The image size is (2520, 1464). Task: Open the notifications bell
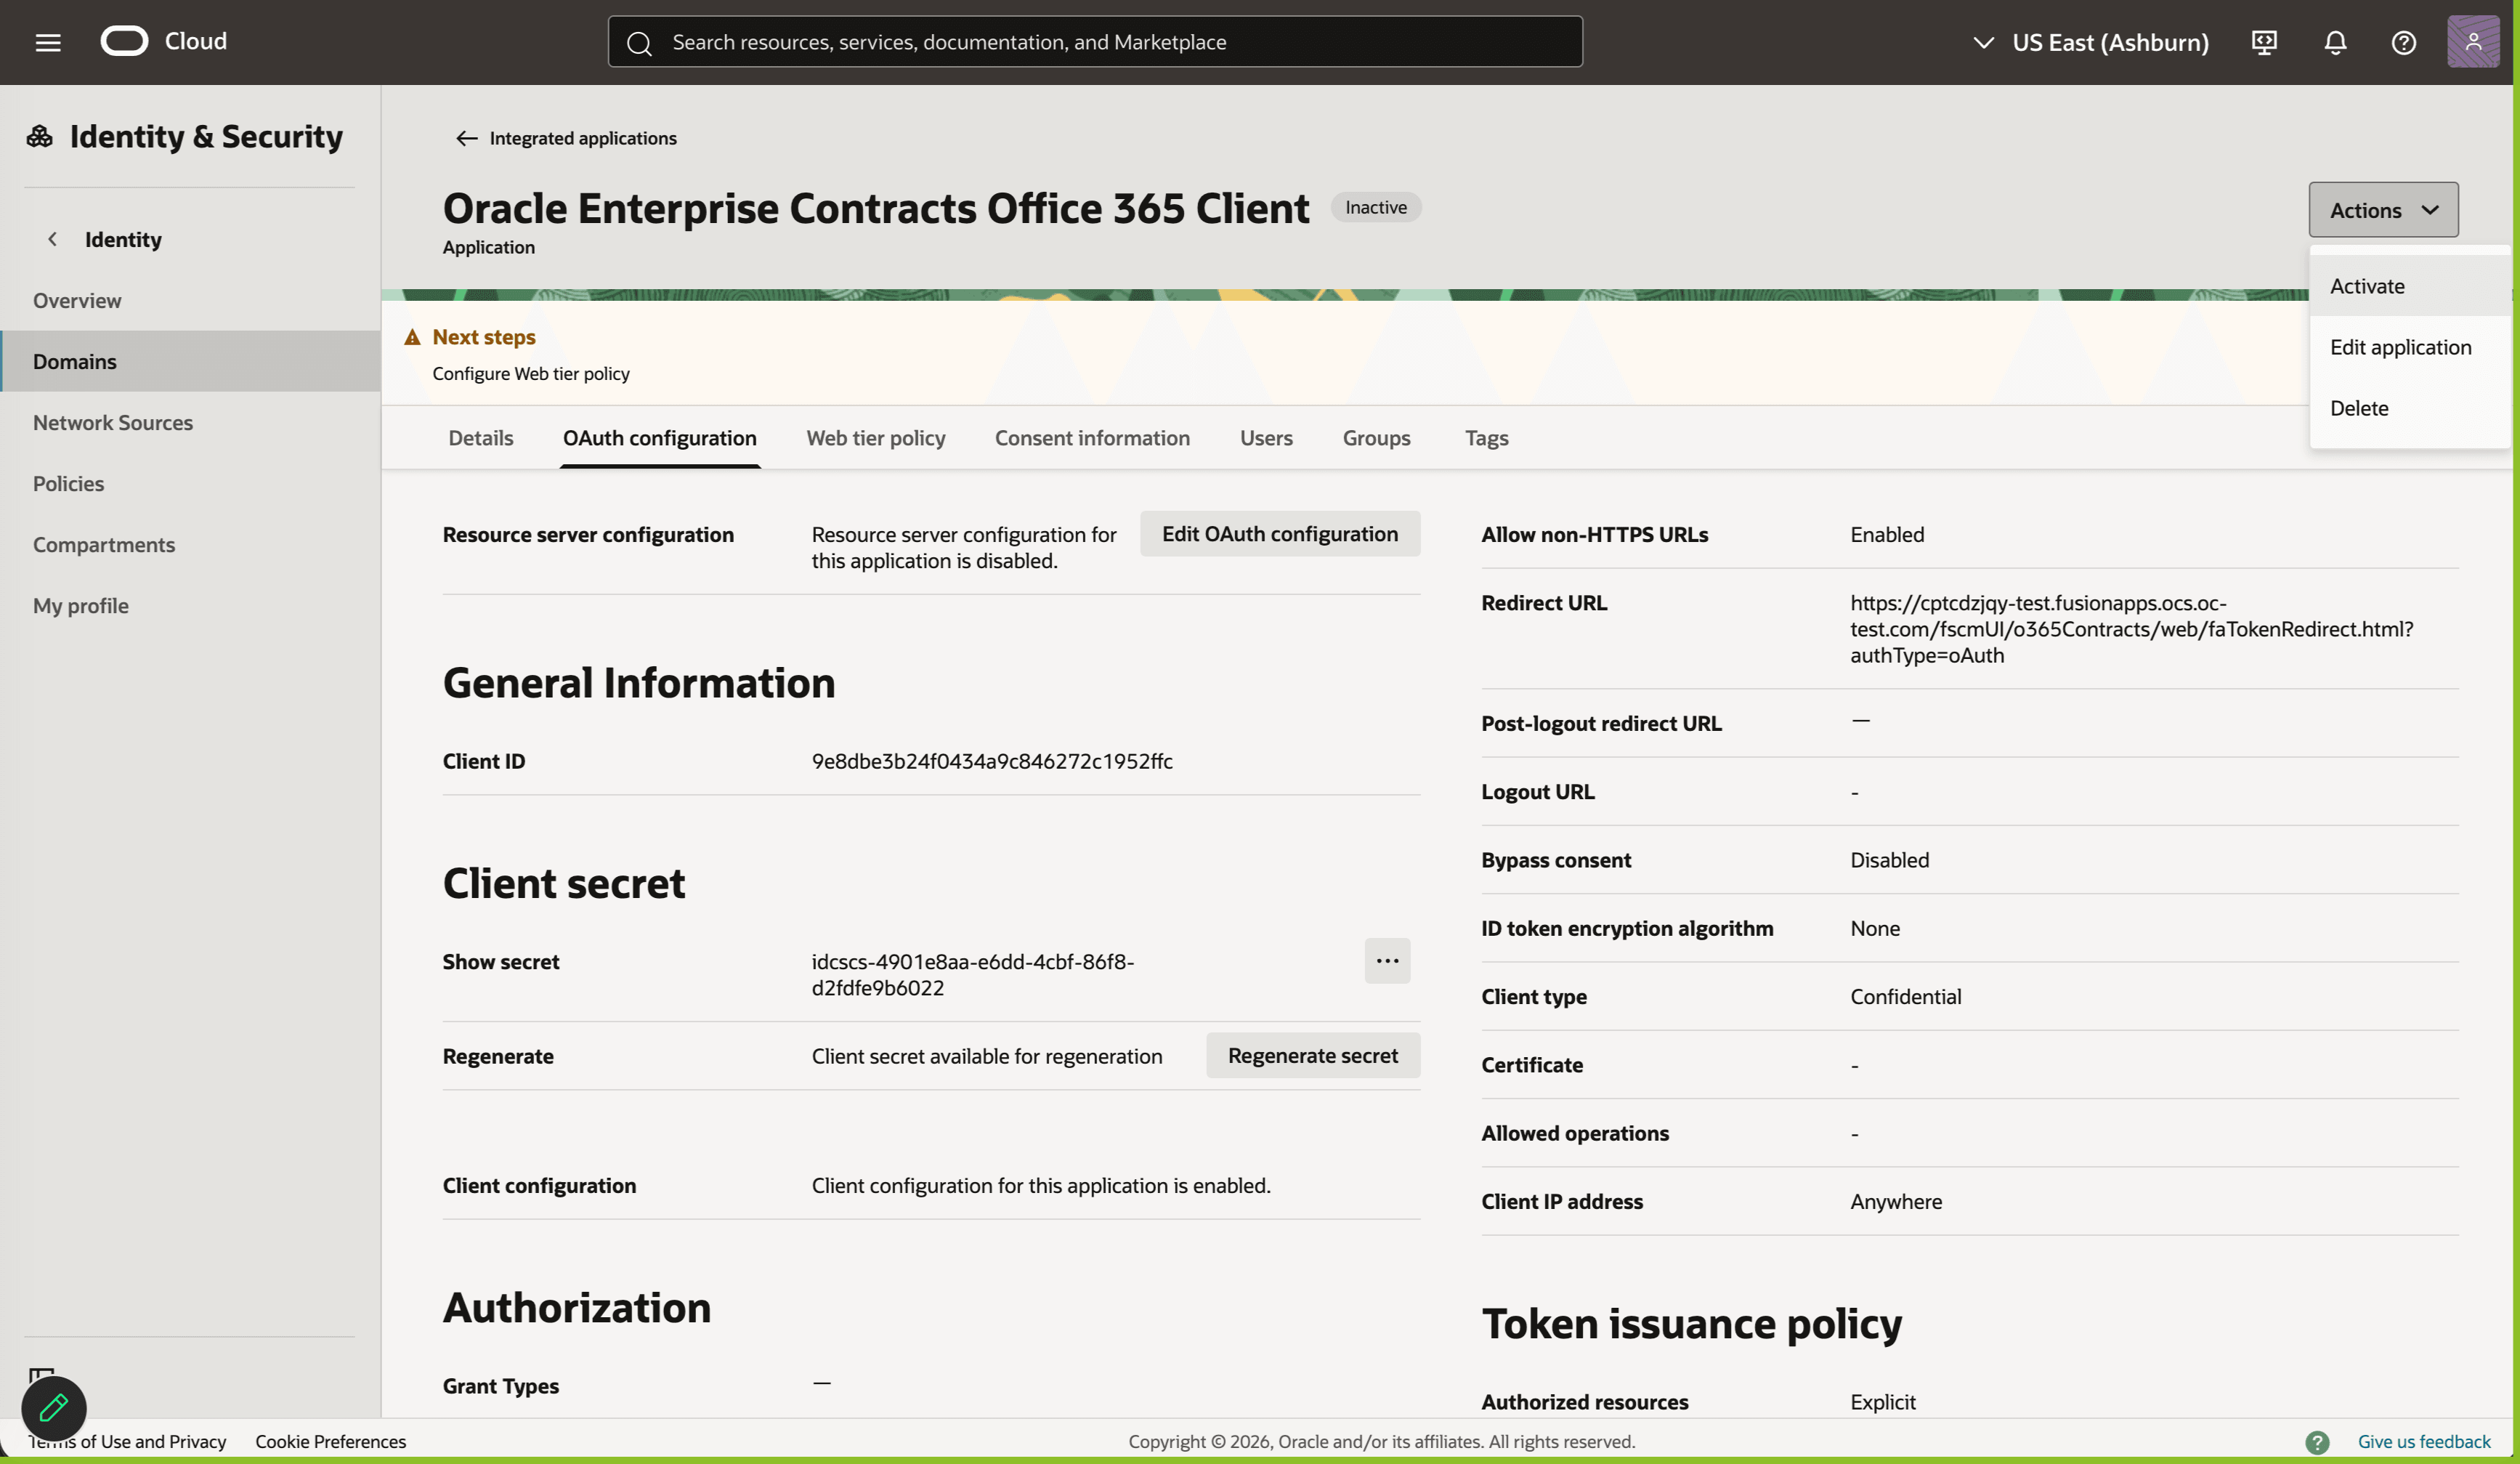click(2335, 42)
